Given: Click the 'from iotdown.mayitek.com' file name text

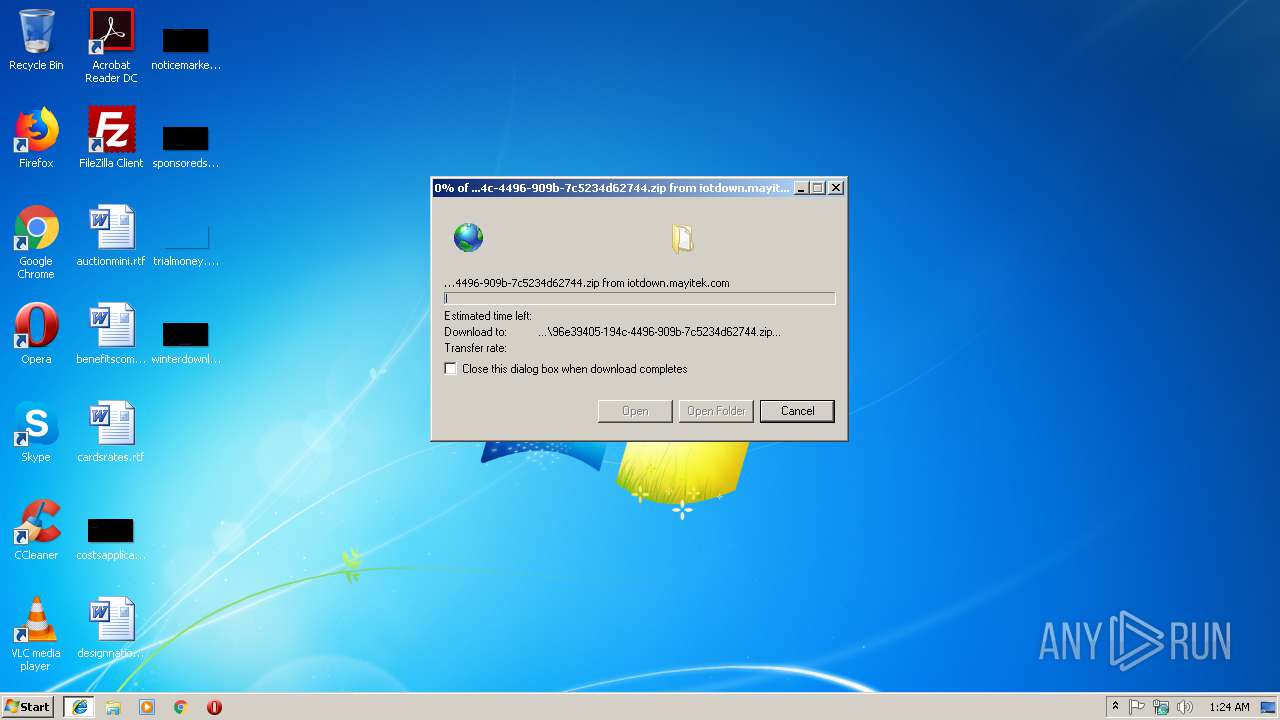Looking at the screenshot, I should tap(587, 283).
